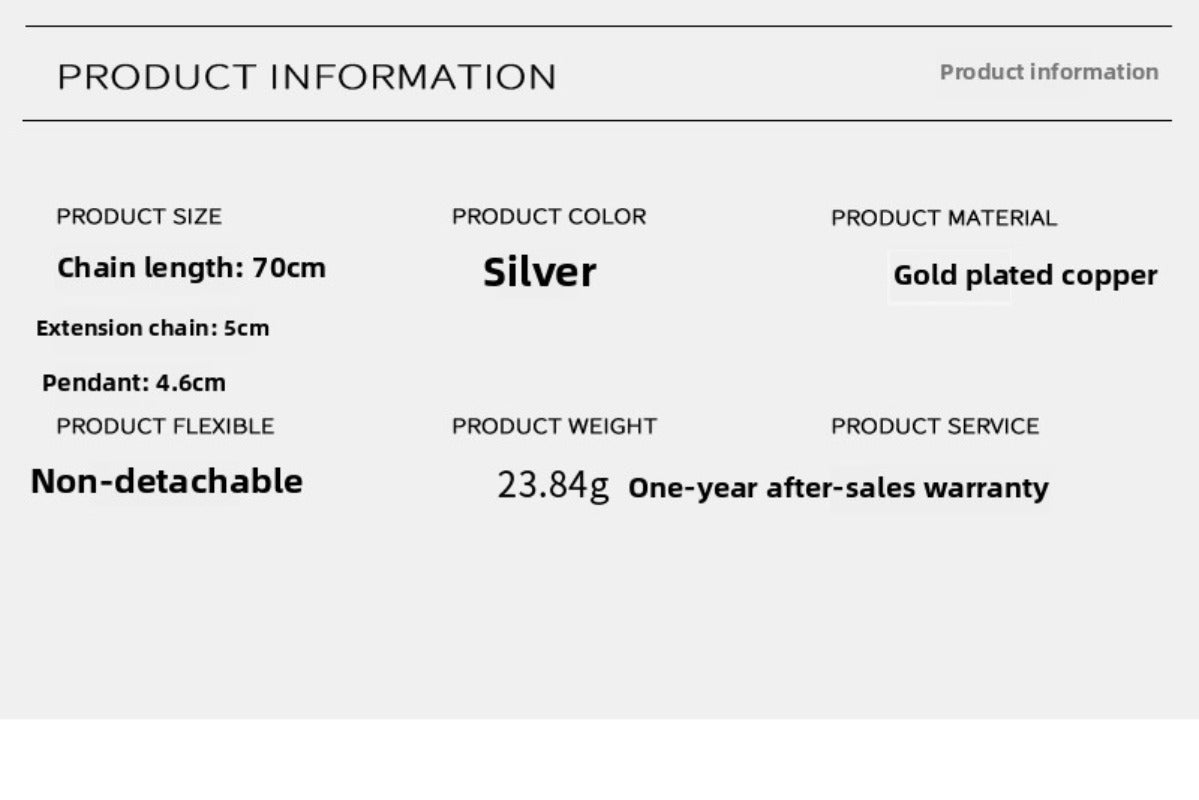Screen dimensions: 1199x800
Task: Select the PRODUCT FLEXIBLE label
Action: [165, 426]
